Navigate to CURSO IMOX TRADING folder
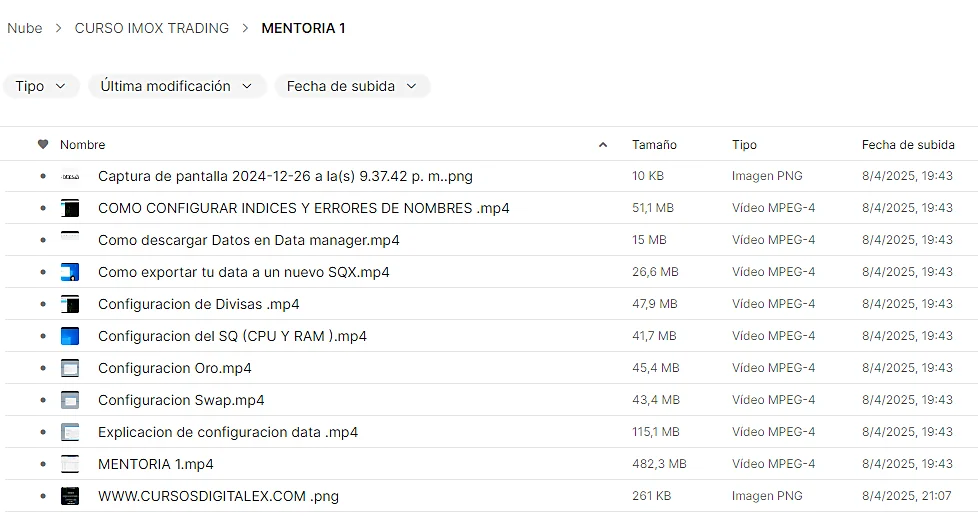This screenshot has height=522, width=978. click(x=152, y=28)
